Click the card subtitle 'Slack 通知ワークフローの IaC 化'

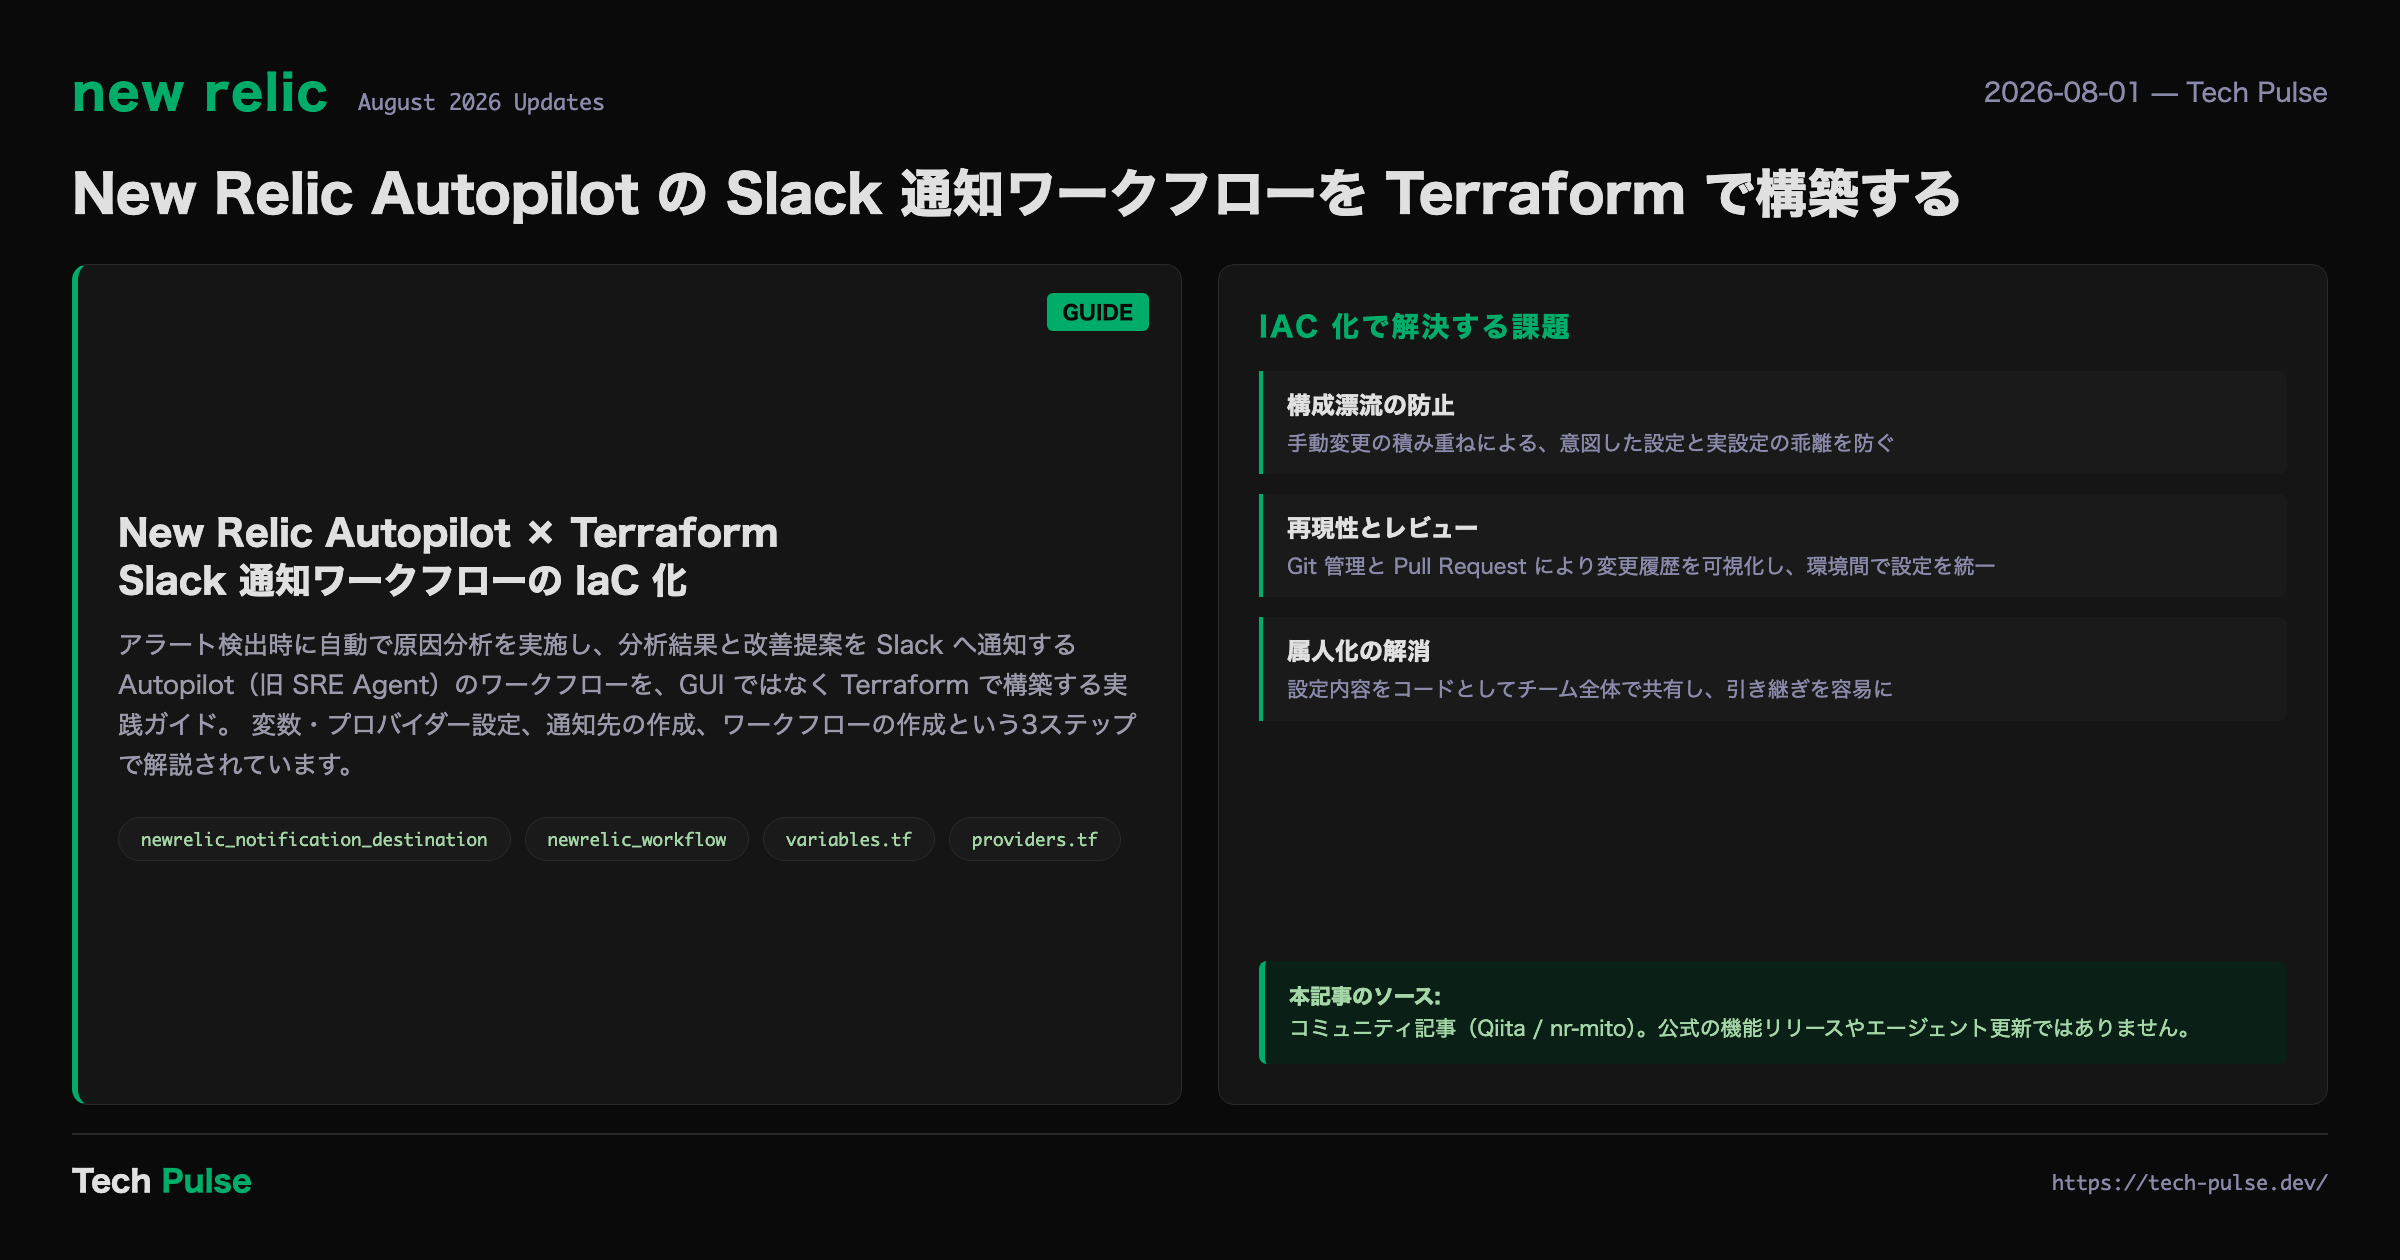click(402, 580)
